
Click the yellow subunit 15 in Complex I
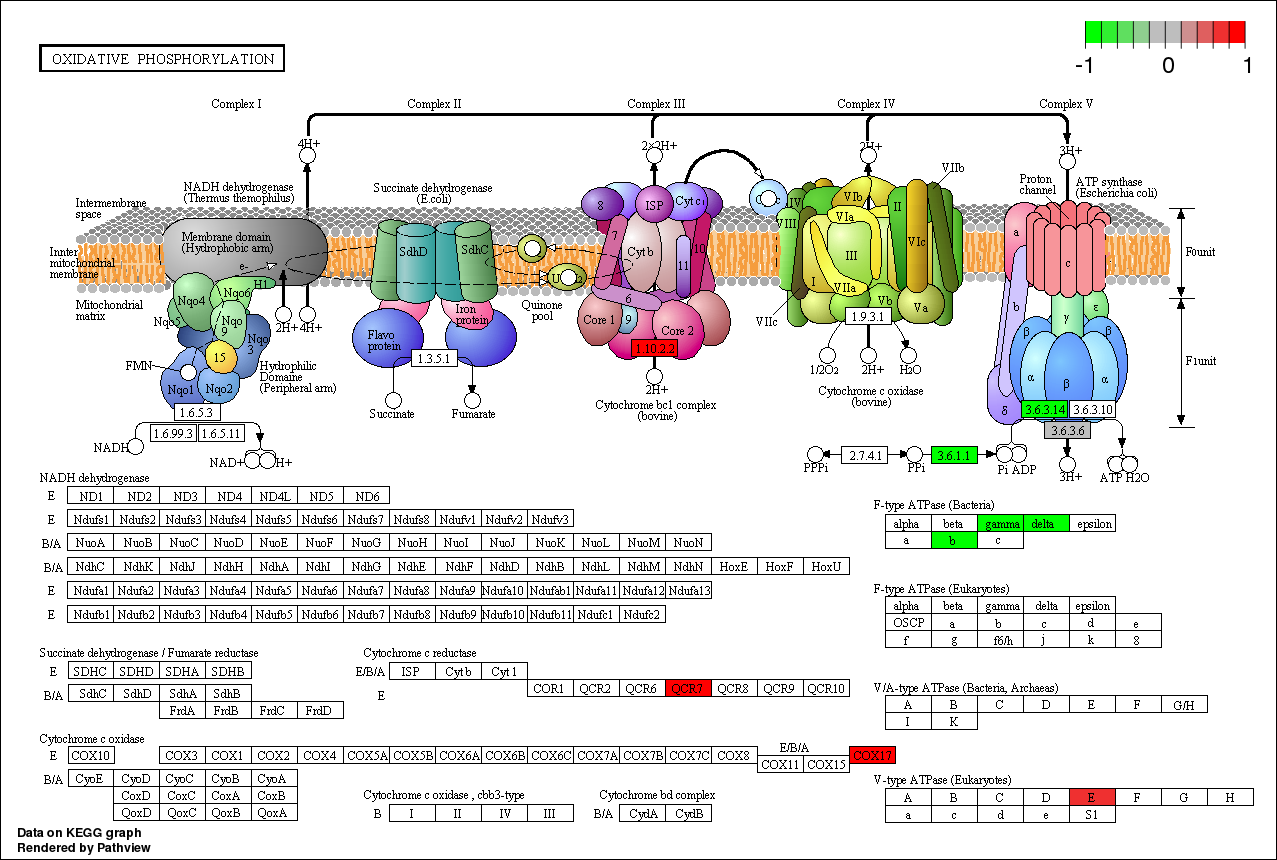click(x=220, y=355)
